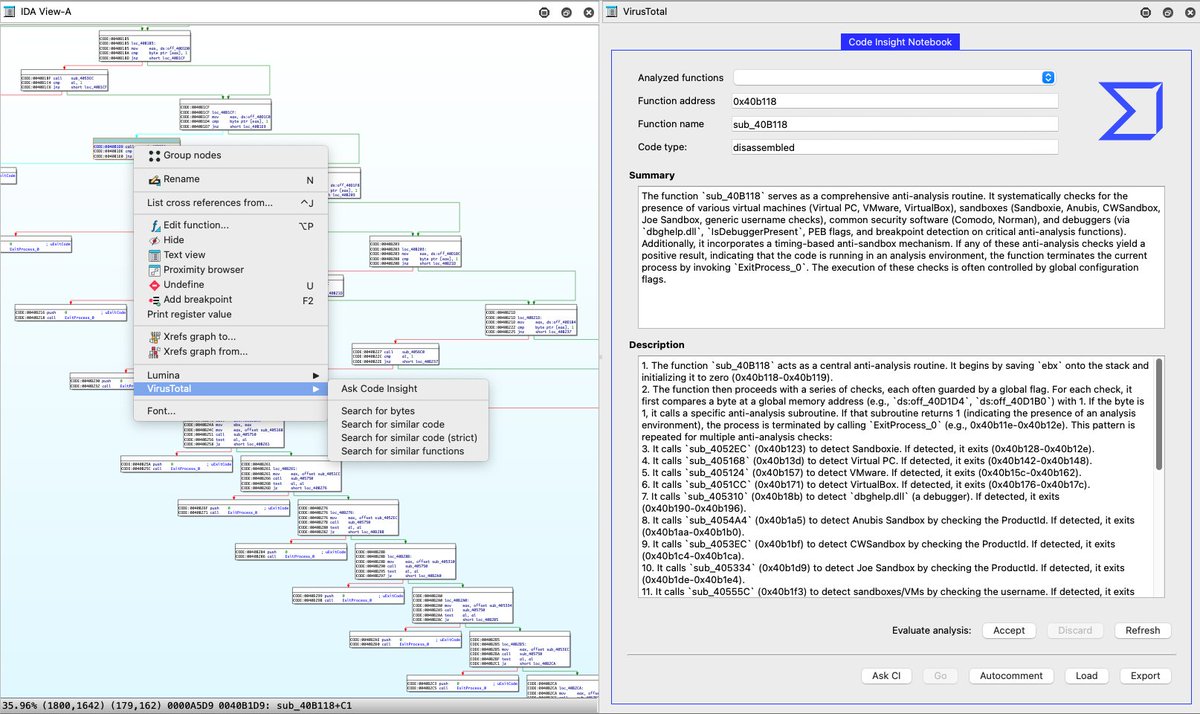The height and width of the screenshot is (714, 1200).
Task: Choose Print register value
Action: pyautogui.click(x=231, y=314)
